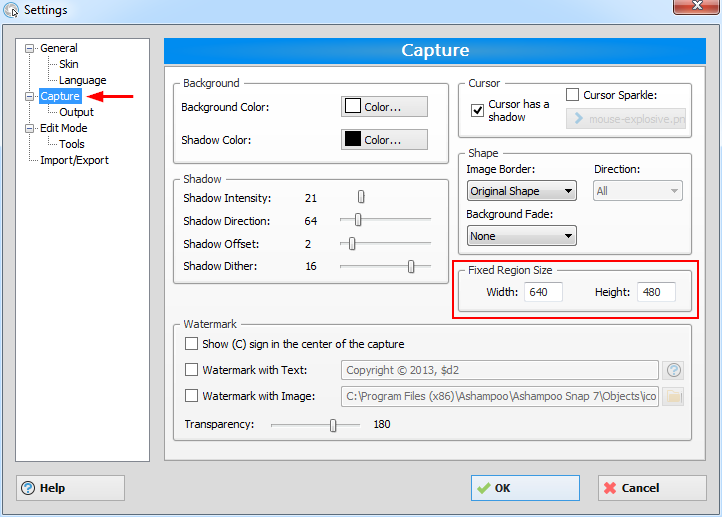Screen dimensions: 722x517
Task: Tick the Watermark with Image checkbox
Action: tap(191, 395)
